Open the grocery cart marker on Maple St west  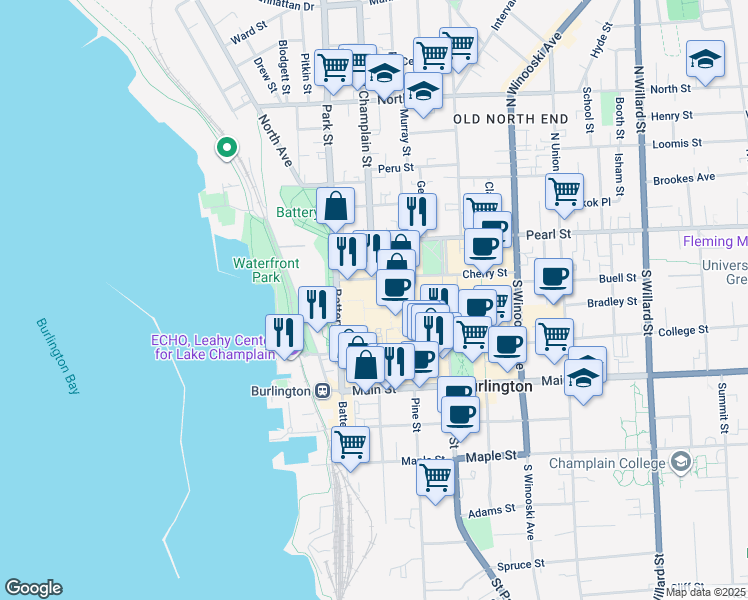click(x=351, y=446)
